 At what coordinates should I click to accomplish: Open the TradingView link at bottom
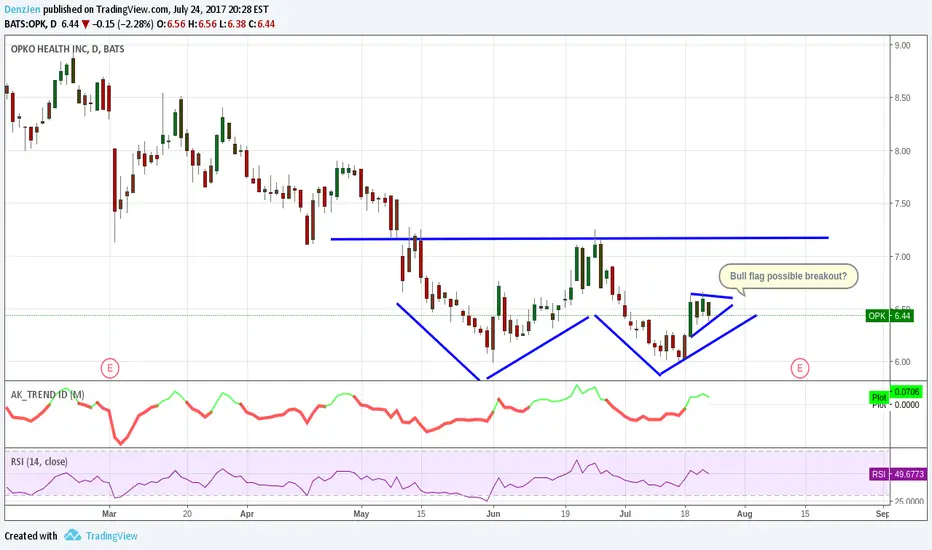pyautogui.click(x=111, y=536)
